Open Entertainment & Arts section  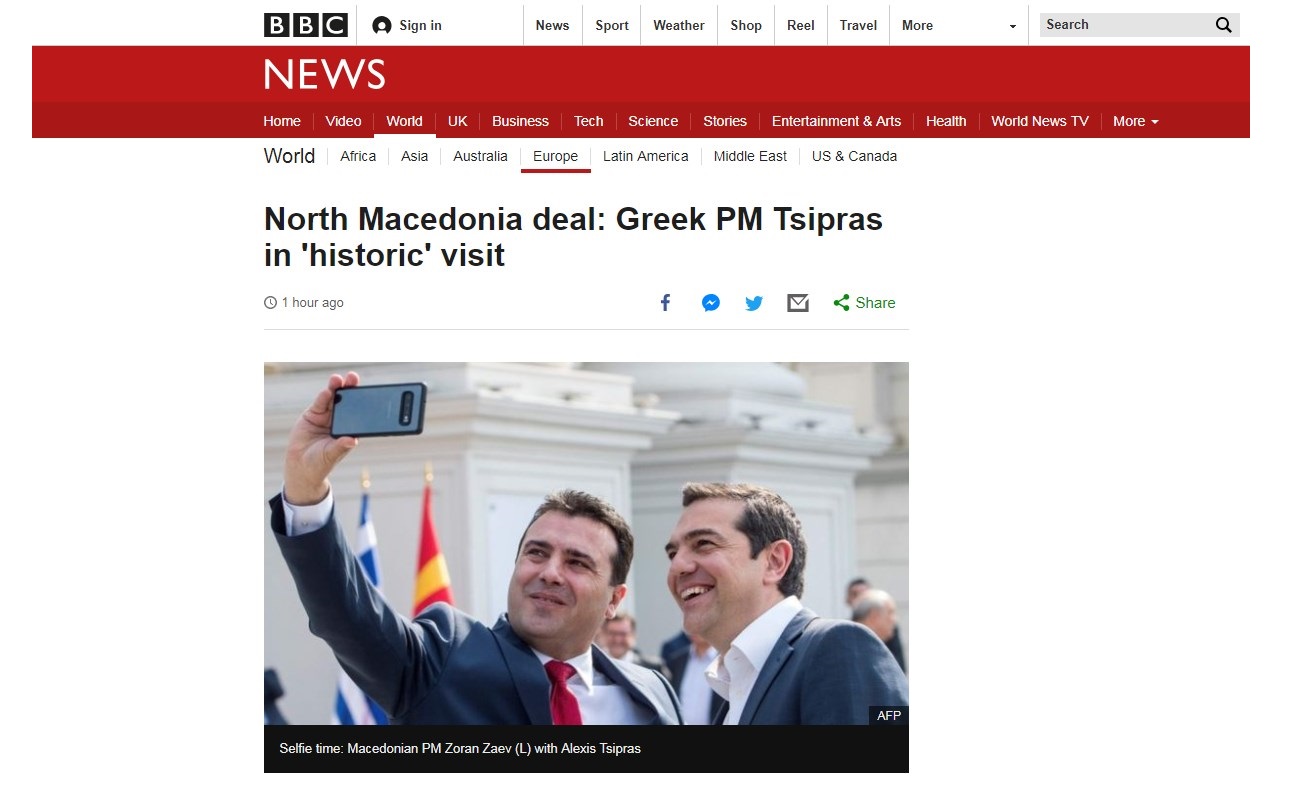(836, 121)
